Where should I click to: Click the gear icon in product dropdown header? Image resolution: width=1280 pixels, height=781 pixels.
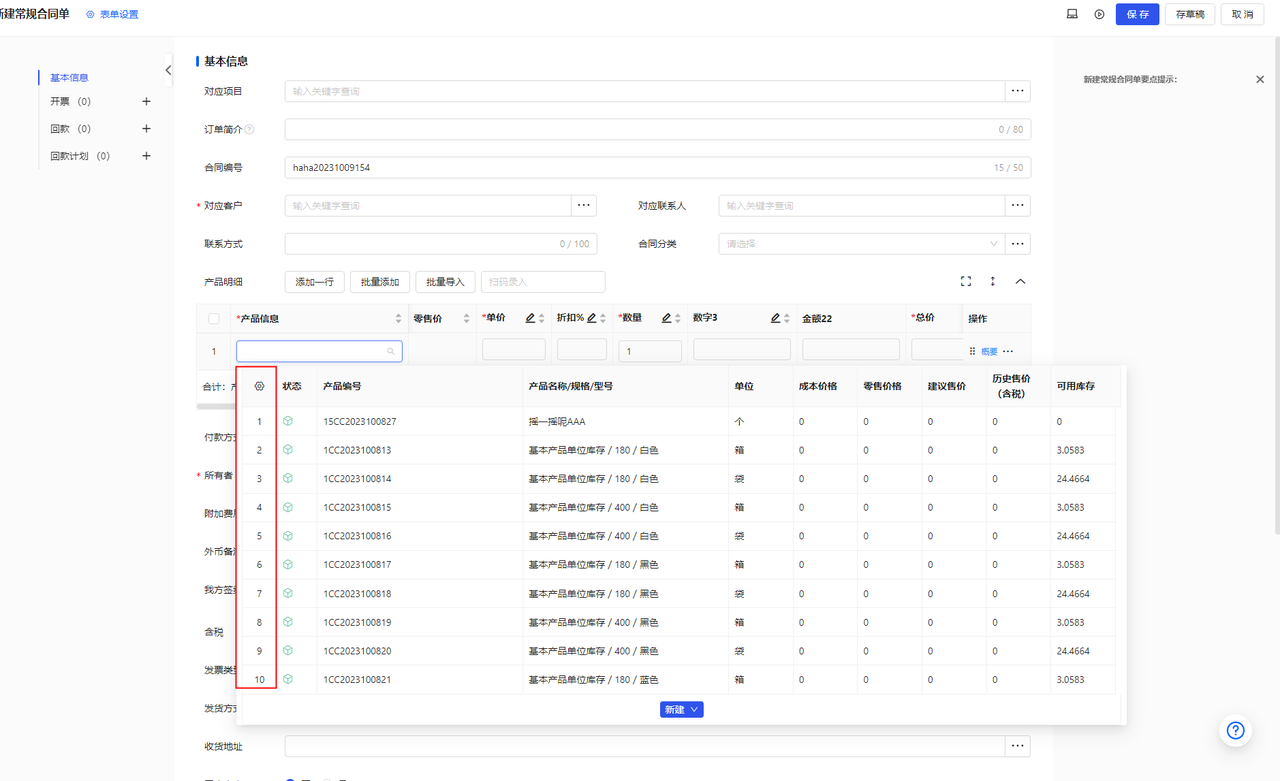coord(259,386)
